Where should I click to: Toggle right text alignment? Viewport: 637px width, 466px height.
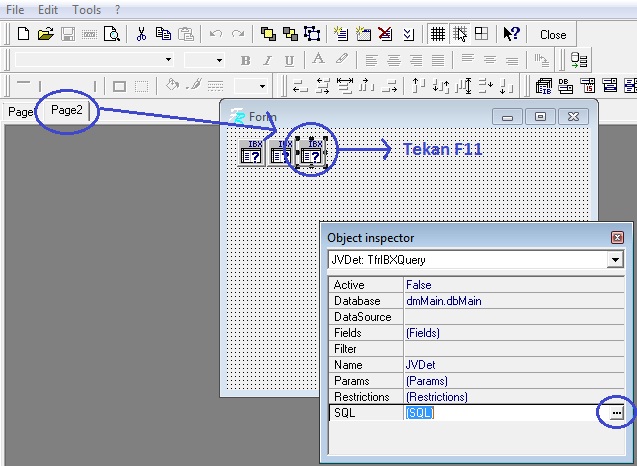point(416,61)
